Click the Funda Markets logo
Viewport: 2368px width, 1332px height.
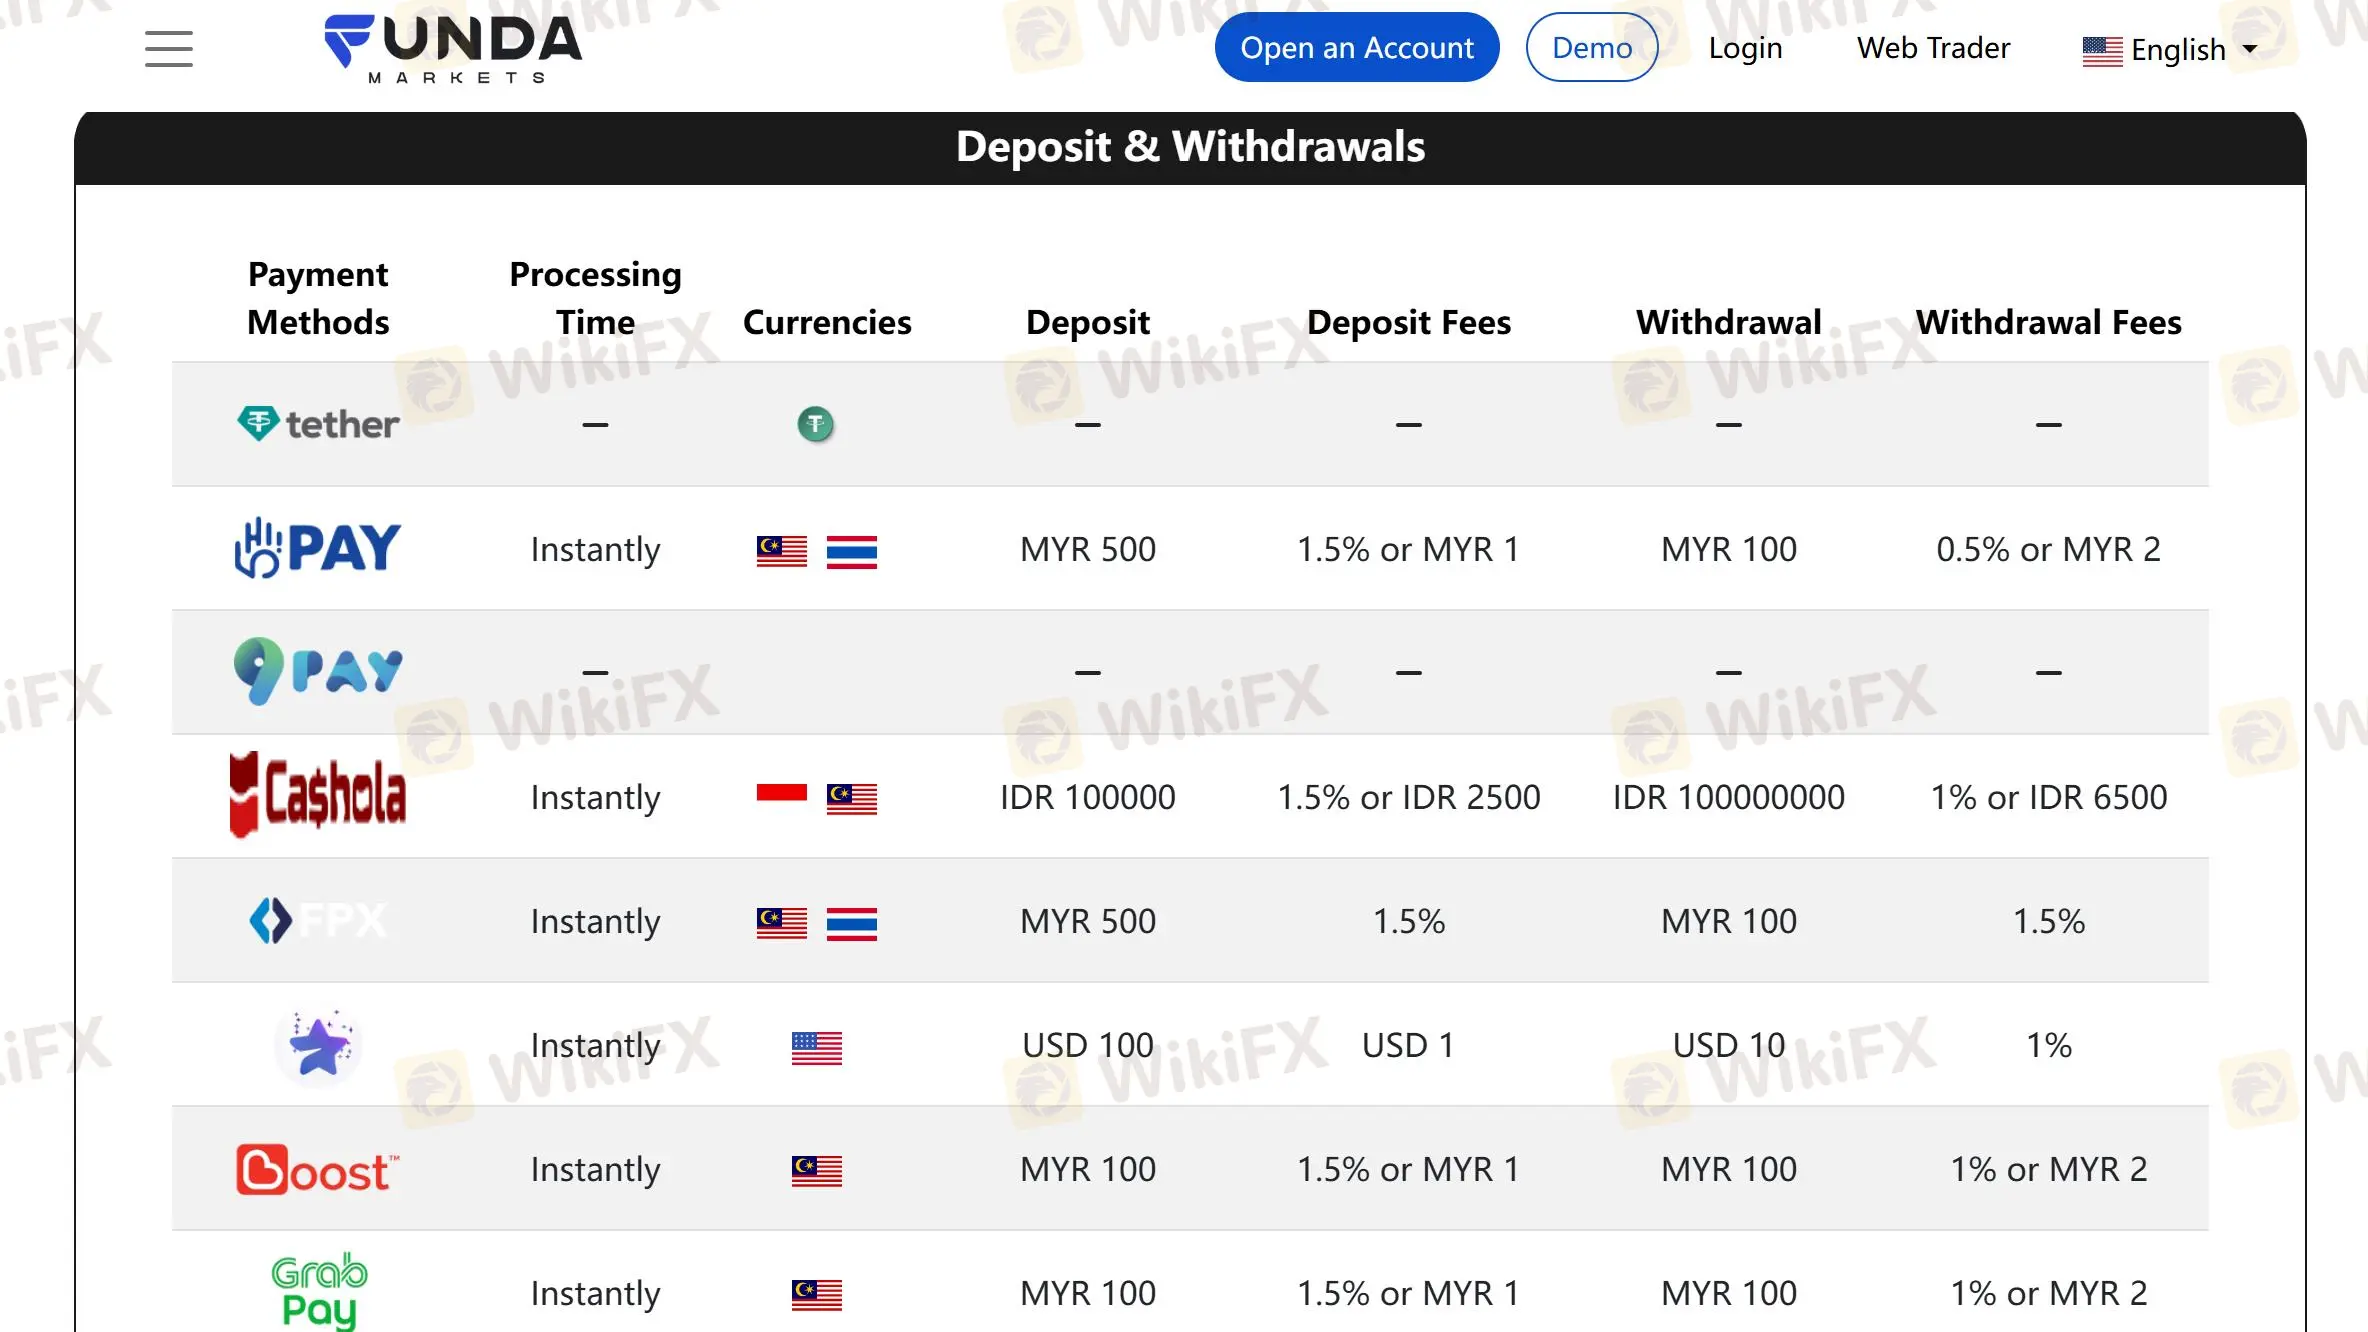[x=453, y=48]
